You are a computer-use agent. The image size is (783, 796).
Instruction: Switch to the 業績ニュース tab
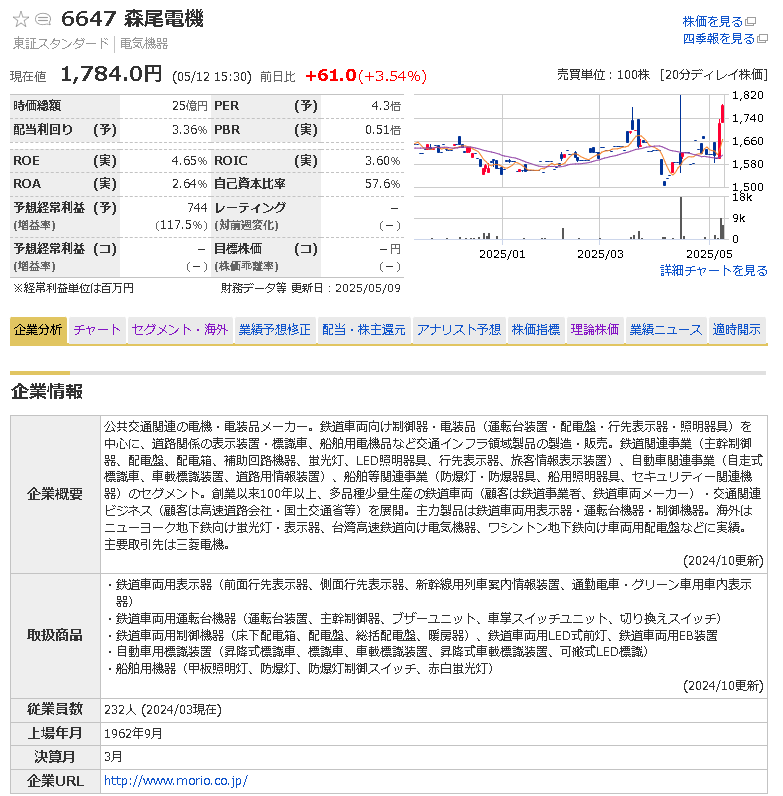(x=665, y=329)
